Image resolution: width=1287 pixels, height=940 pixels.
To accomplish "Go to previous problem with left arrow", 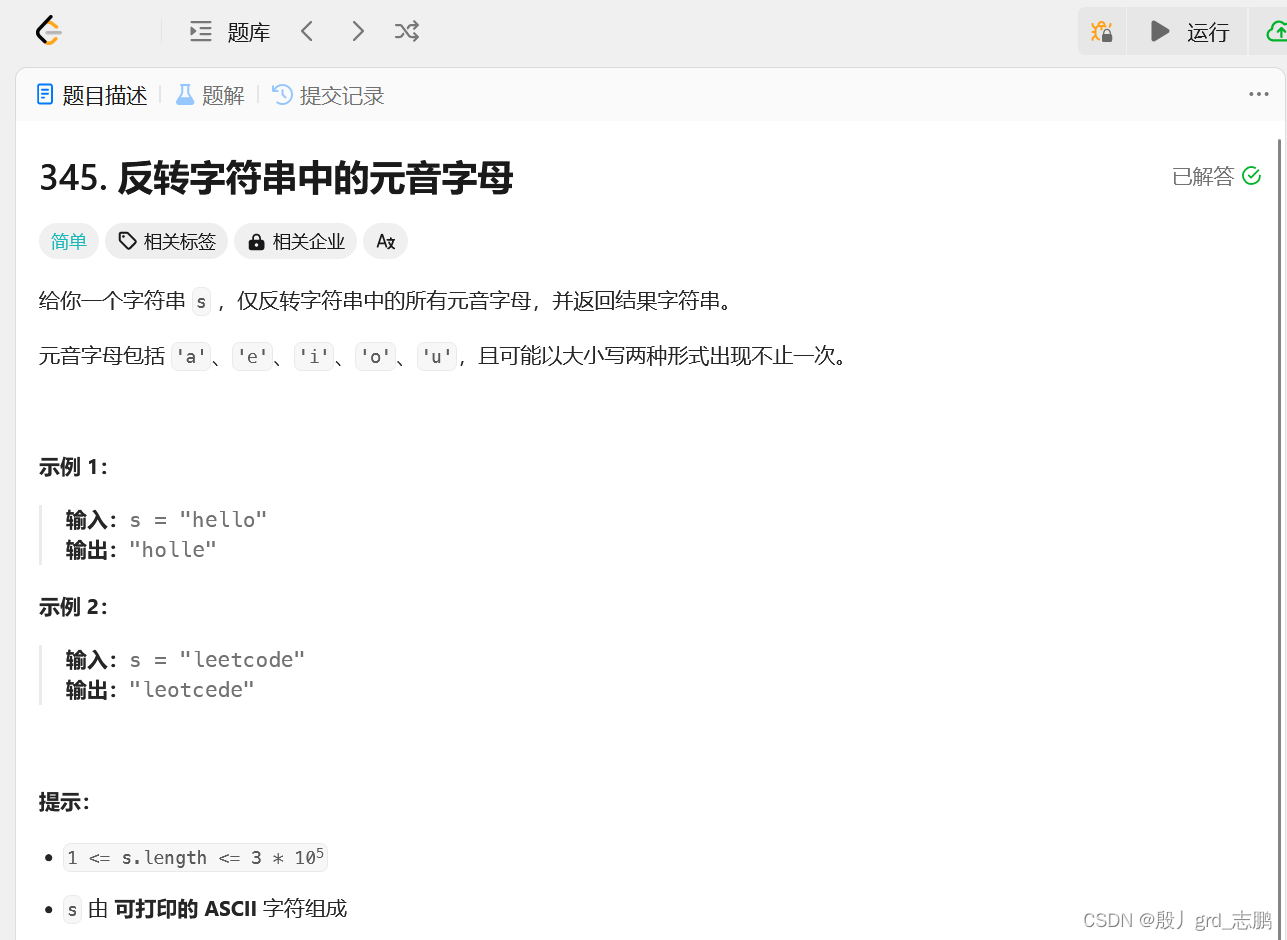I will point(307,31).
